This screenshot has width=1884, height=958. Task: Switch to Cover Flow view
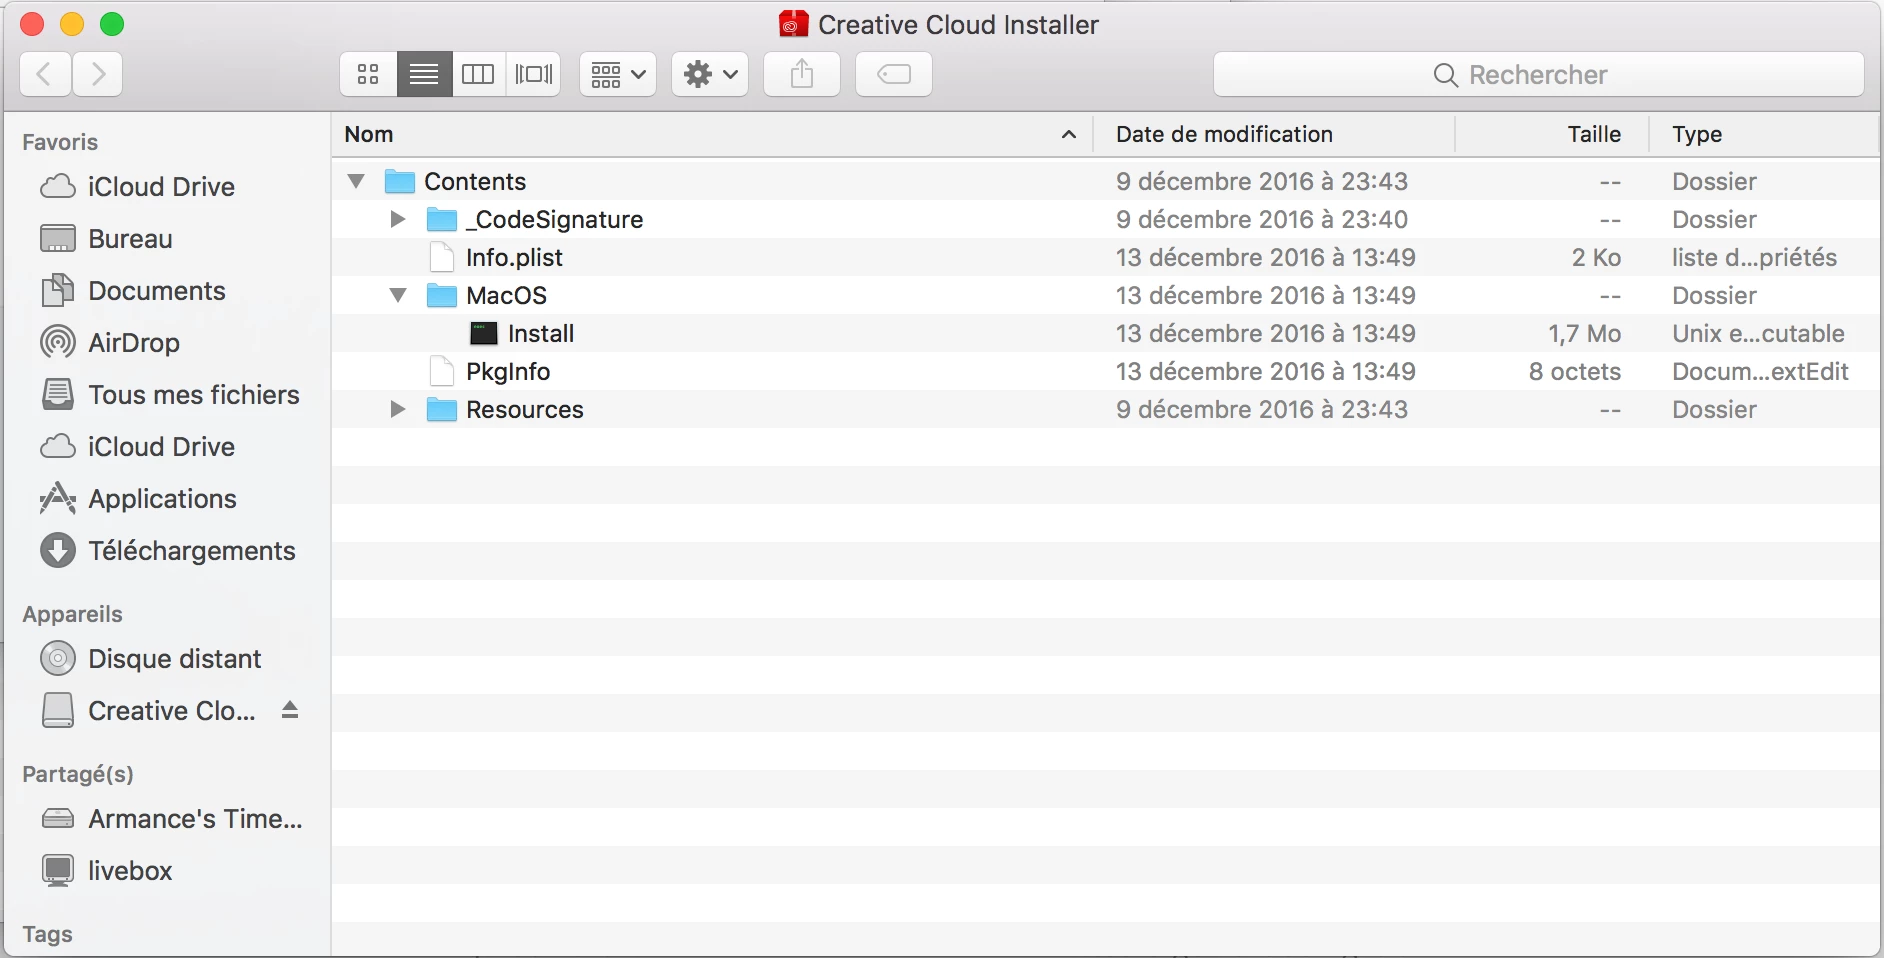[534, 74]
